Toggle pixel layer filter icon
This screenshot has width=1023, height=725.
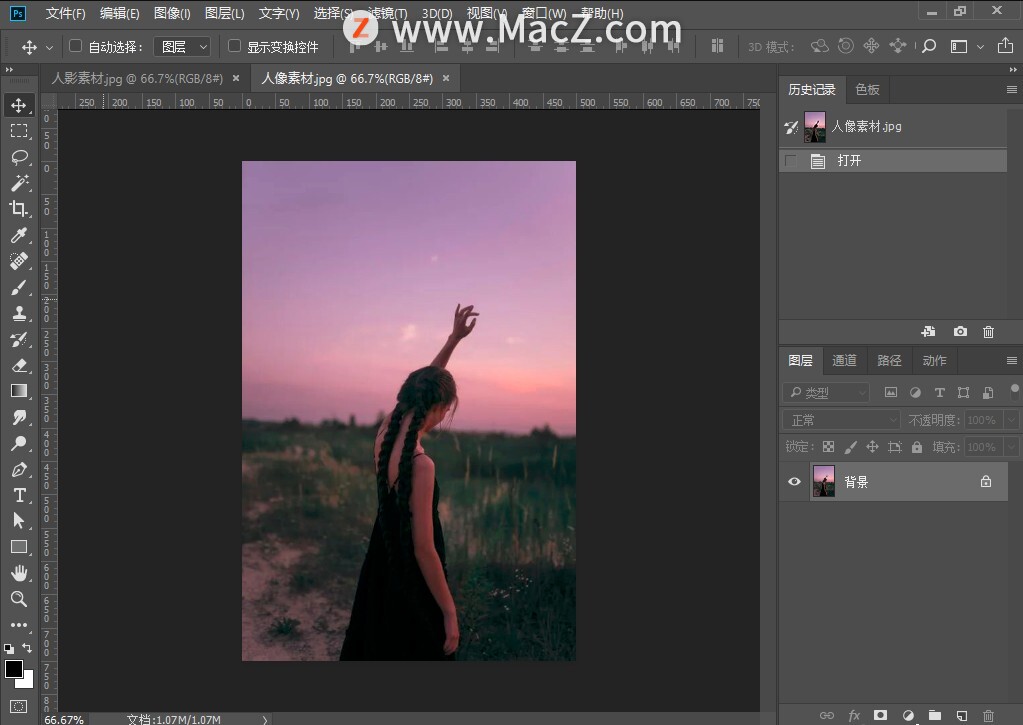point(891,392)
